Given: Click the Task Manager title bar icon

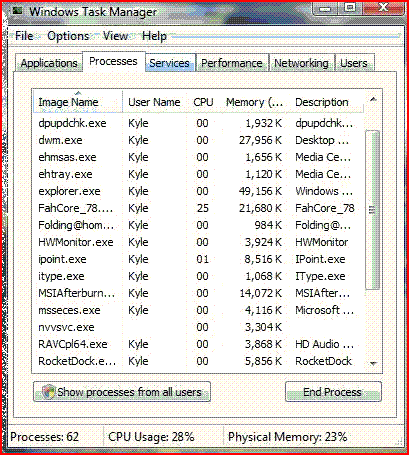Looking at the screenshot, I should point(17,10).
